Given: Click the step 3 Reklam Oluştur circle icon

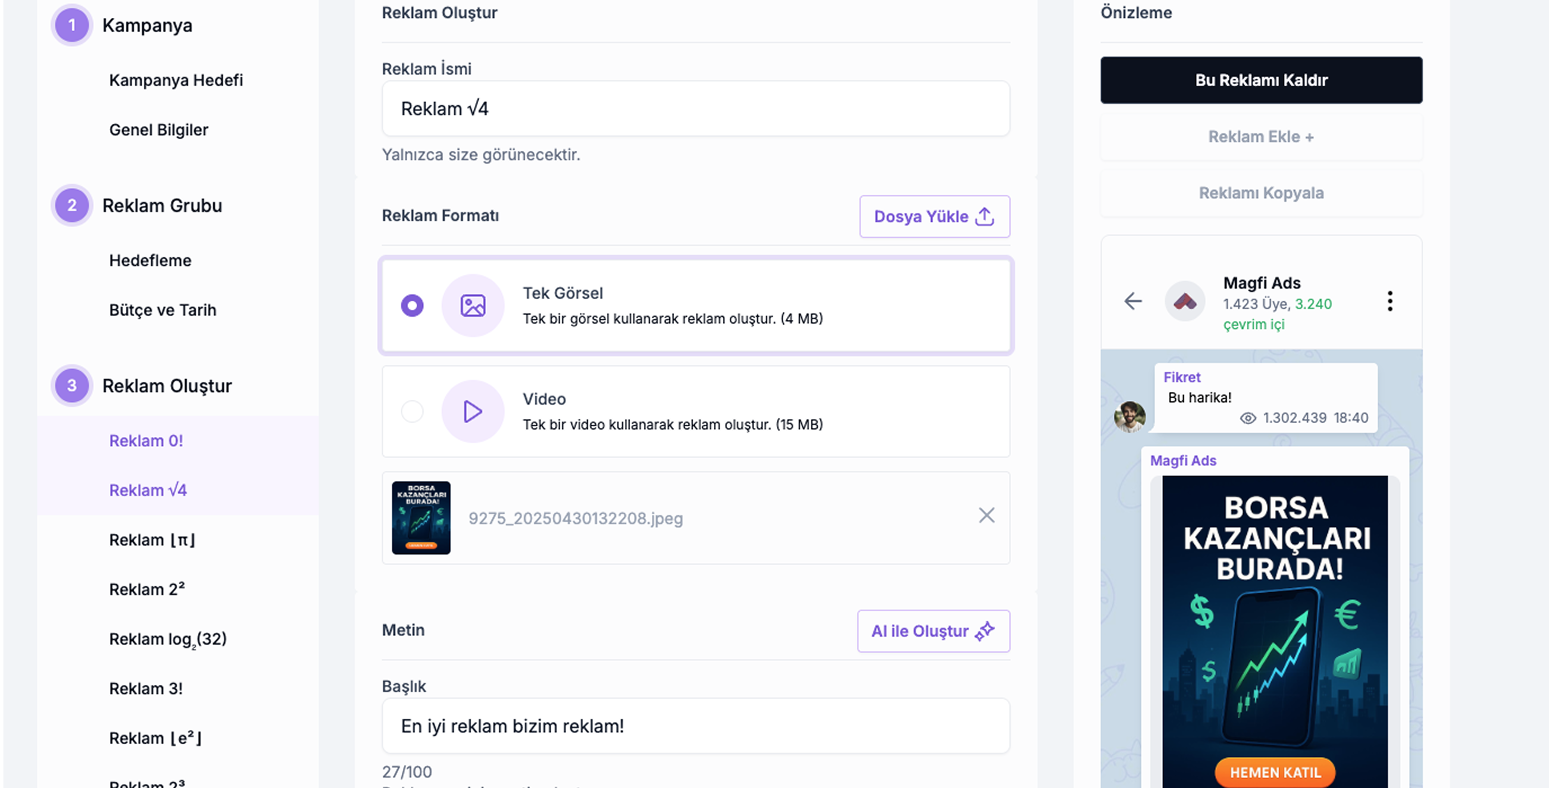Looking at the screenshot, I should [72, 386].
